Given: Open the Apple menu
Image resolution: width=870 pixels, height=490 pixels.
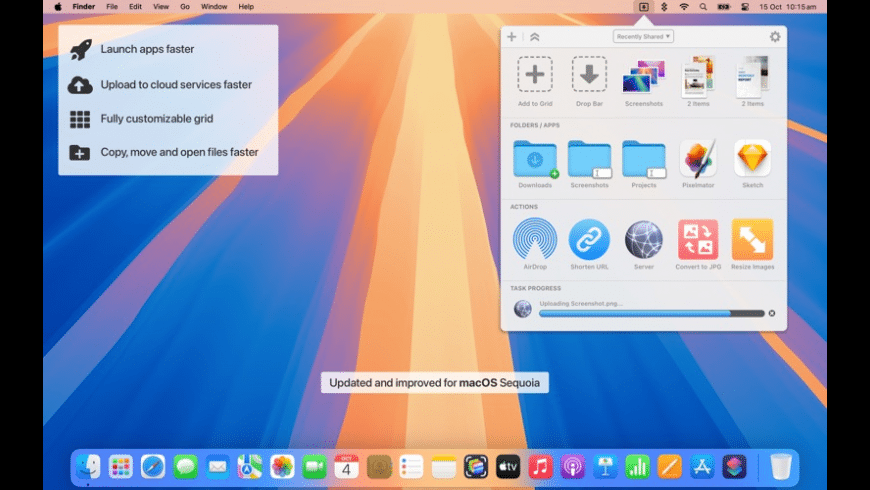Looking at the screenshot, I should point(58,7).
